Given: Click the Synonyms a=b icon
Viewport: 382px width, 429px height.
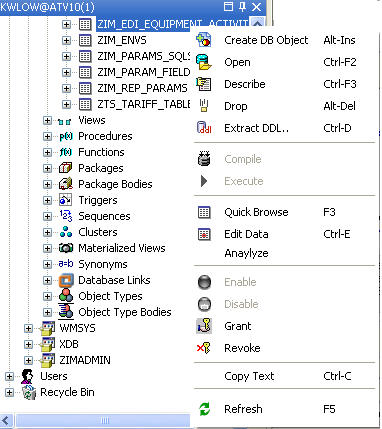Looking at the screenshot, I should tap(66, 264).
